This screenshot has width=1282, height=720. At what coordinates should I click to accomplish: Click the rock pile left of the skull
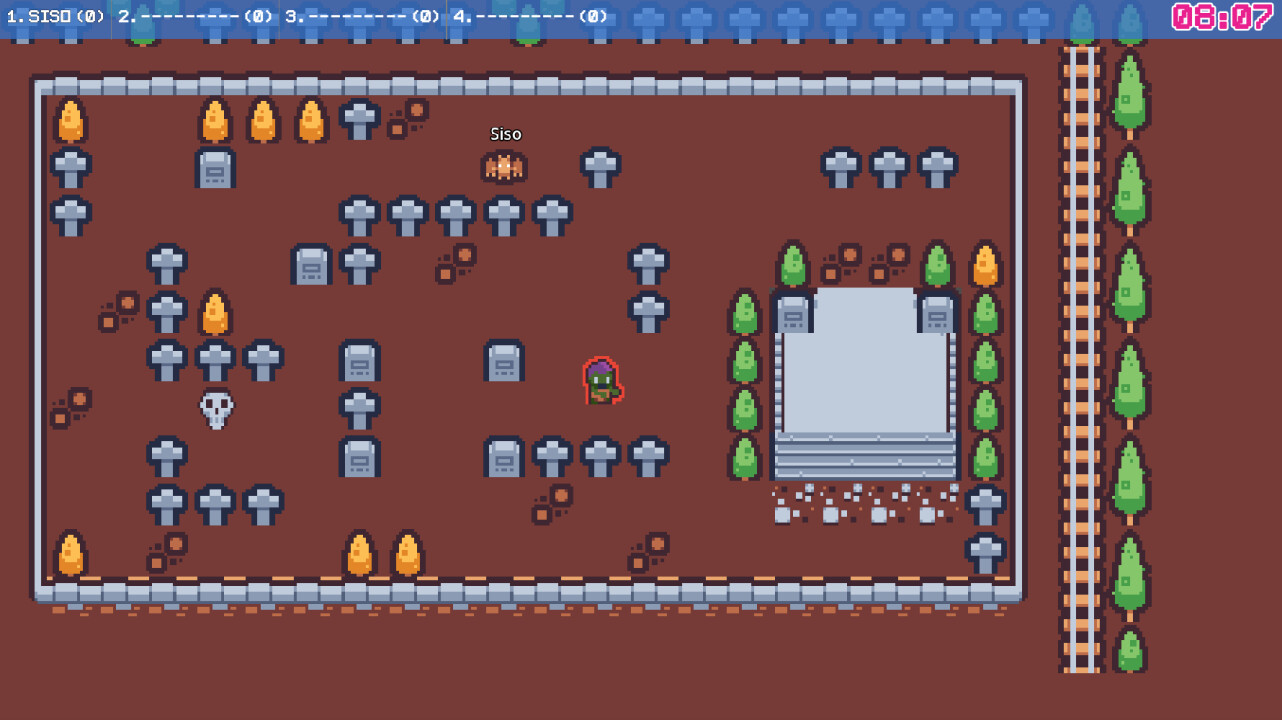coord(71,407)
